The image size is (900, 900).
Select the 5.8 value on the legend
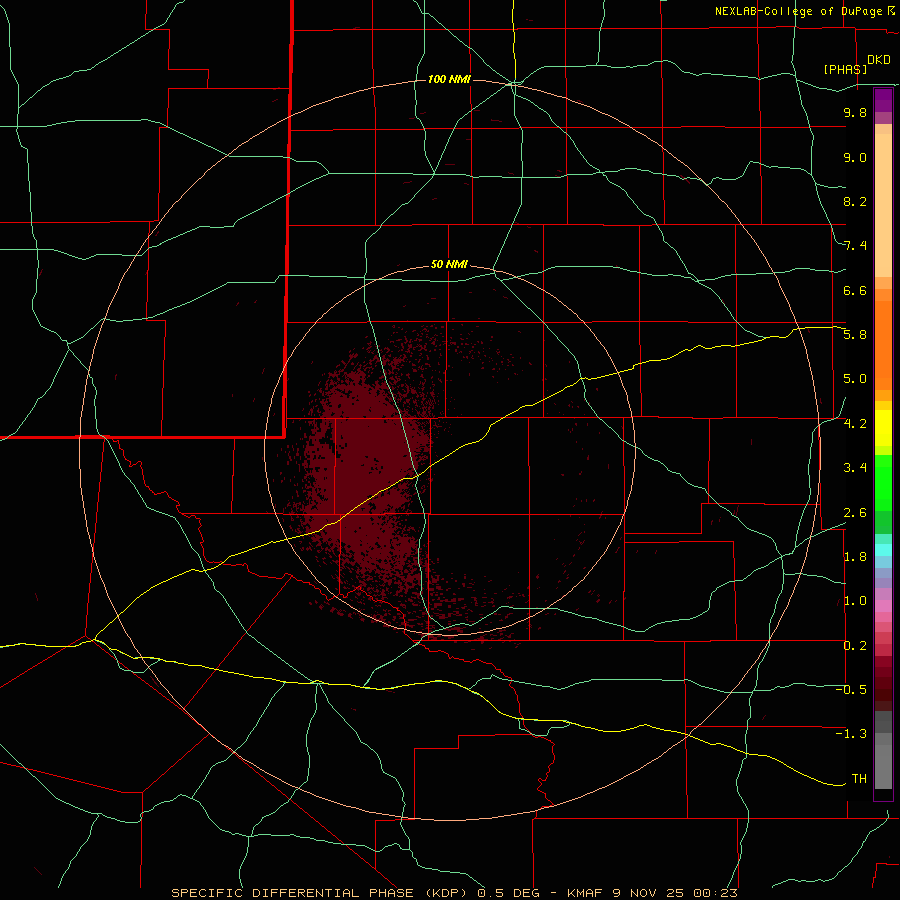(x=855, y=335)
